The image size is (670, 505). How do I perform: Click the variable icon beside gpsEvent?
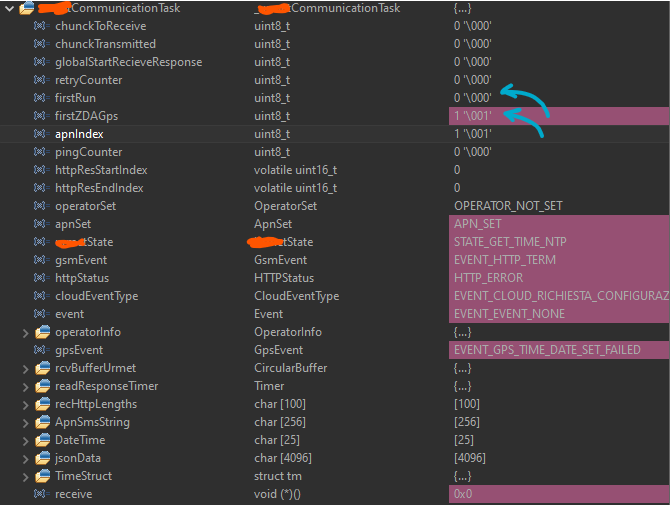pyautogui.click(x=42, y=350)
